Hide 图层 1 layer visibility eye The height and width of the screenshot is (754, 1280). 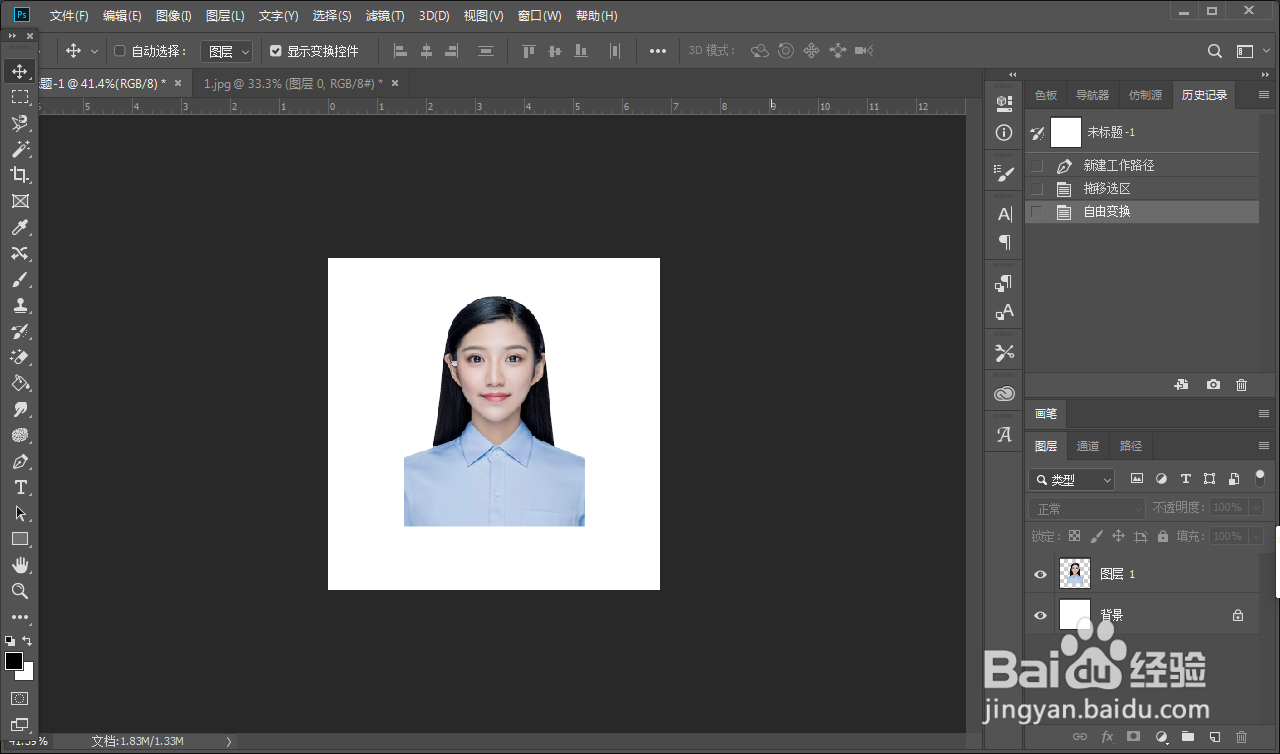[x=1040, y=574]
